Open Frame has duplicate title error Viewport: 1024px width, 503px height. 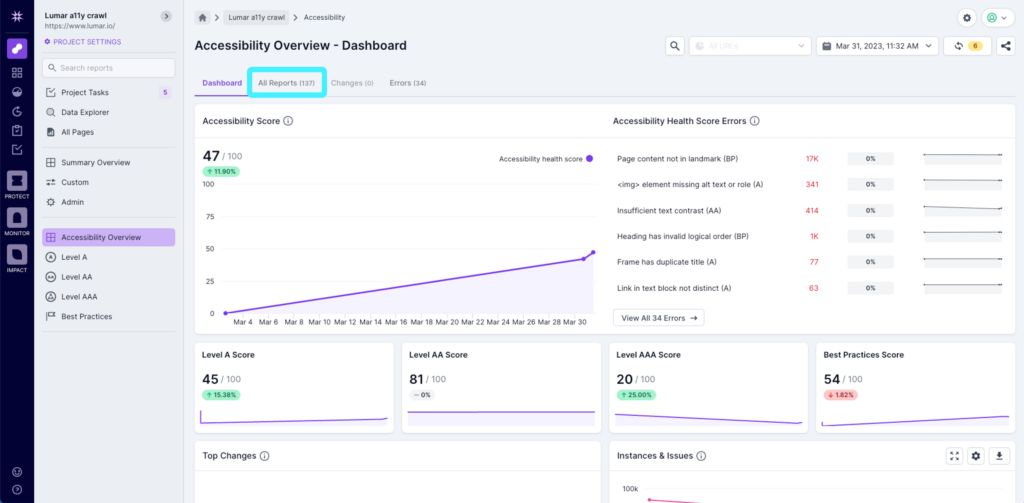click(x=667, y=262)
